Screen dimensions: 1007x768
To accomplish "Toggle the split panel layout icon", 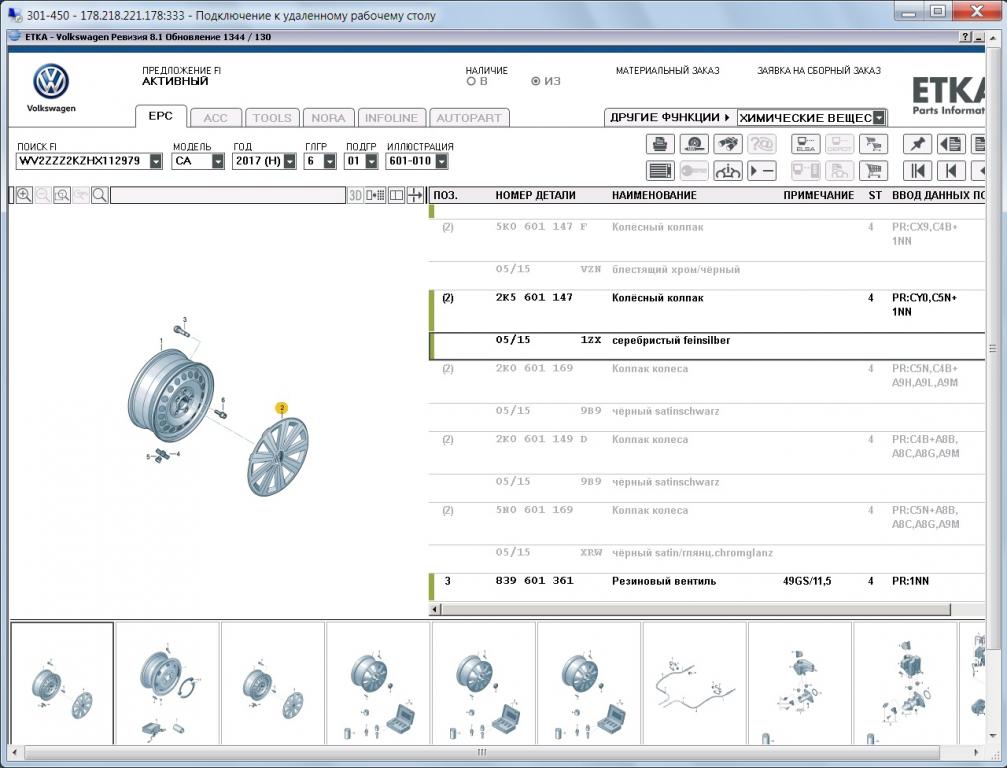I will (396, 195).
